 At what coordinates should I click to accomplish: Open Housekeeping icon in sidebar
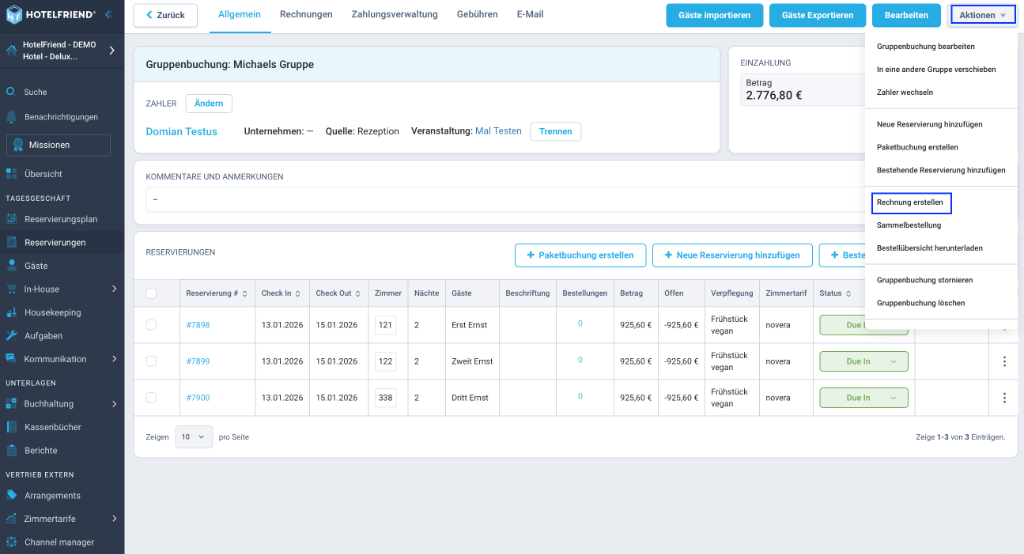click(x=11, y=312)
